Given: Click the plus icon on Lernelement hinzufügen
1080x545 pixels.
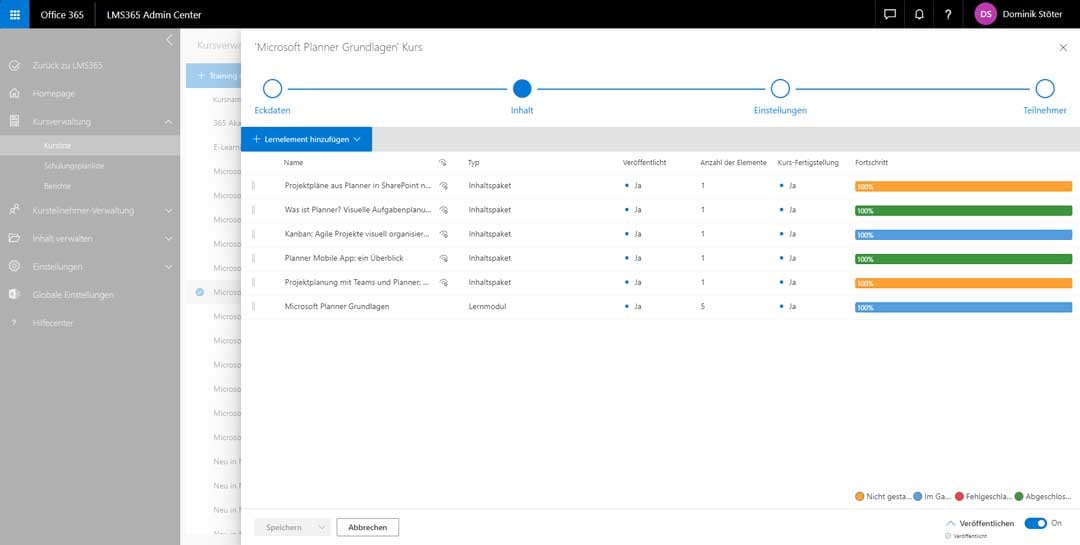Looking at the screenshot, I should click(x=256, y=139).
